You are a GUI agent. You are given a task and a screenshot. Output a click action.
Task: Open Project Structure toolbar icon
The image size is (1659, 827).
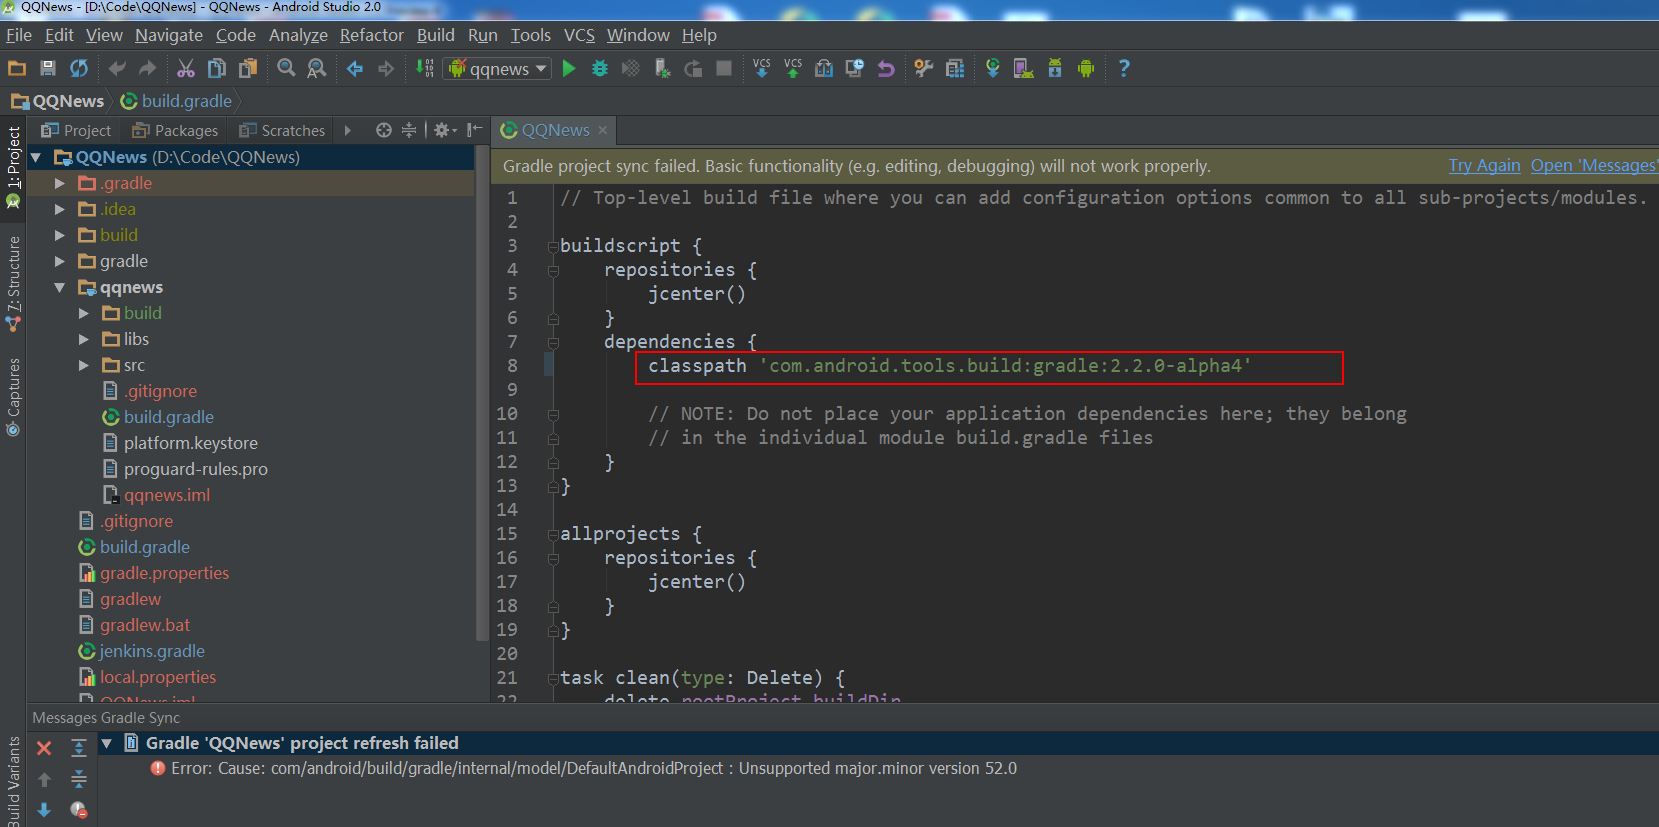[955, 68]
